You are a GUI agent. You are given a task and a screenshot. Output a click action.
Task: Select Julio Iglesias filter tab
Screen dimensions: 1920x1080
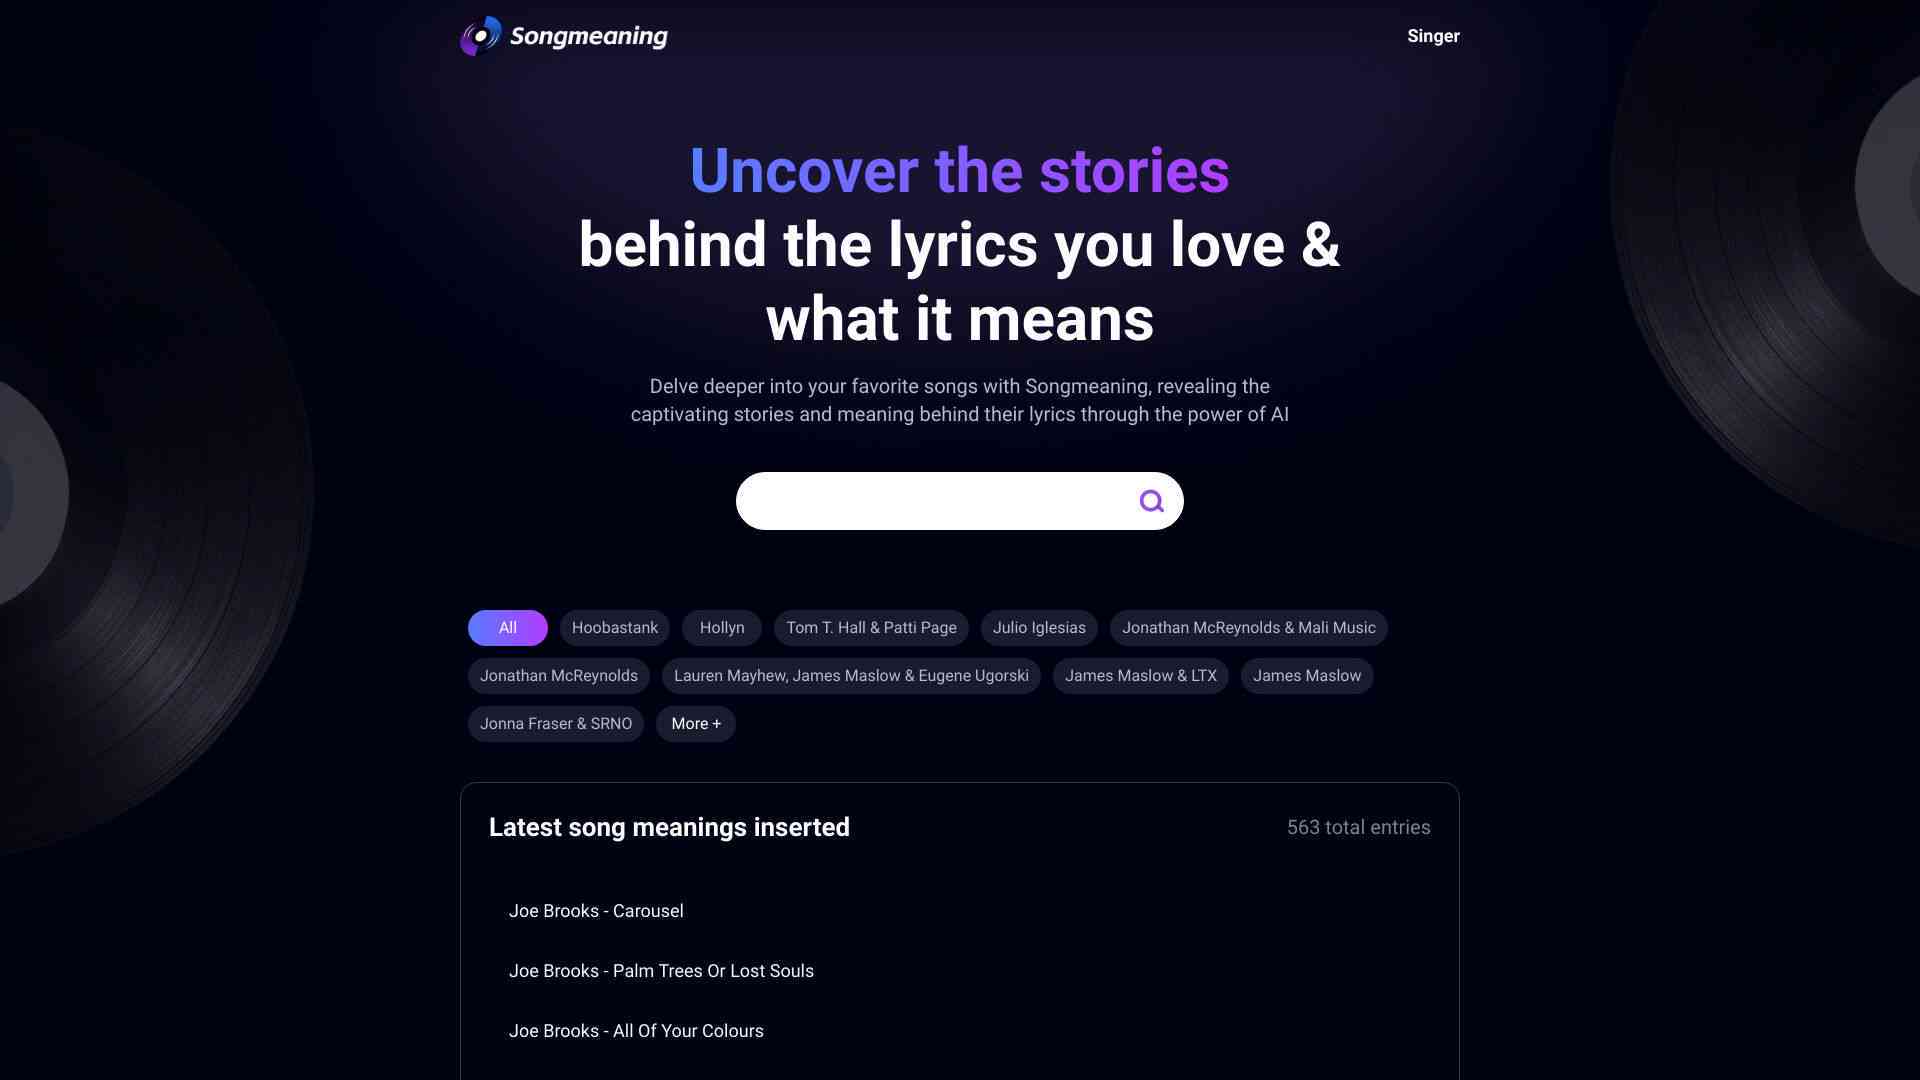coord(1039,628)
